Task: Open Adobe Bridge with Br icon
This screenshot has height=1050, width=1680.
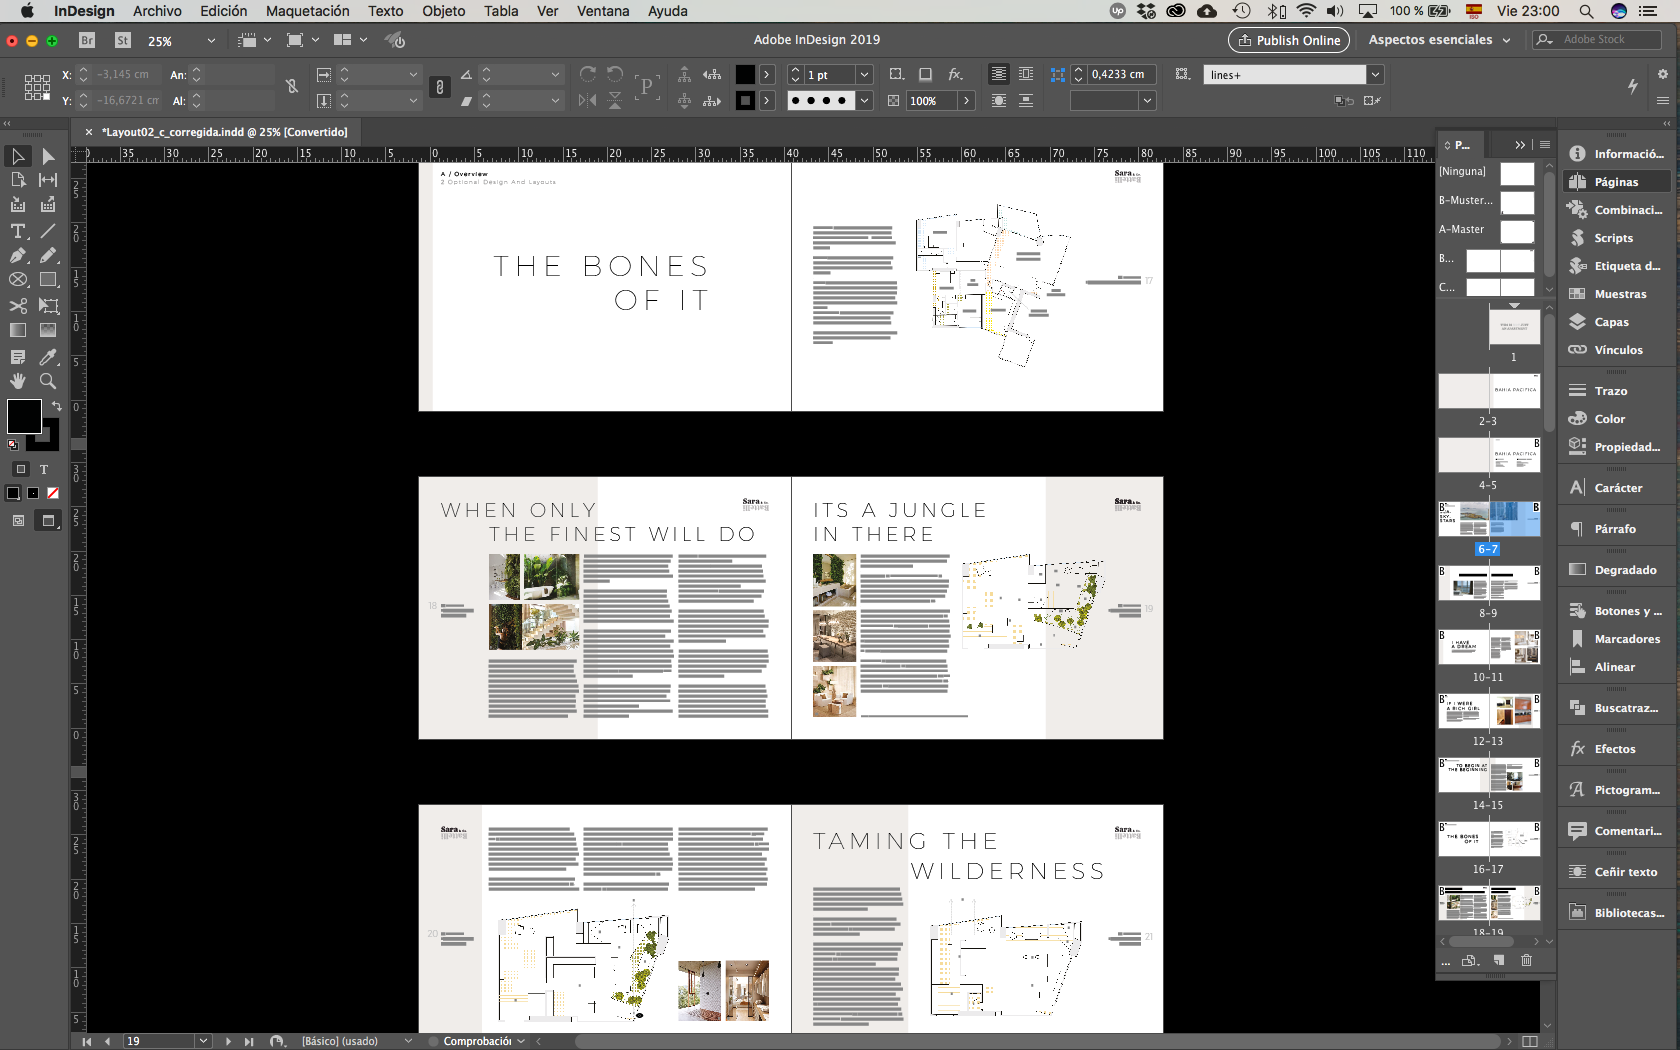Action: (87, 40)
